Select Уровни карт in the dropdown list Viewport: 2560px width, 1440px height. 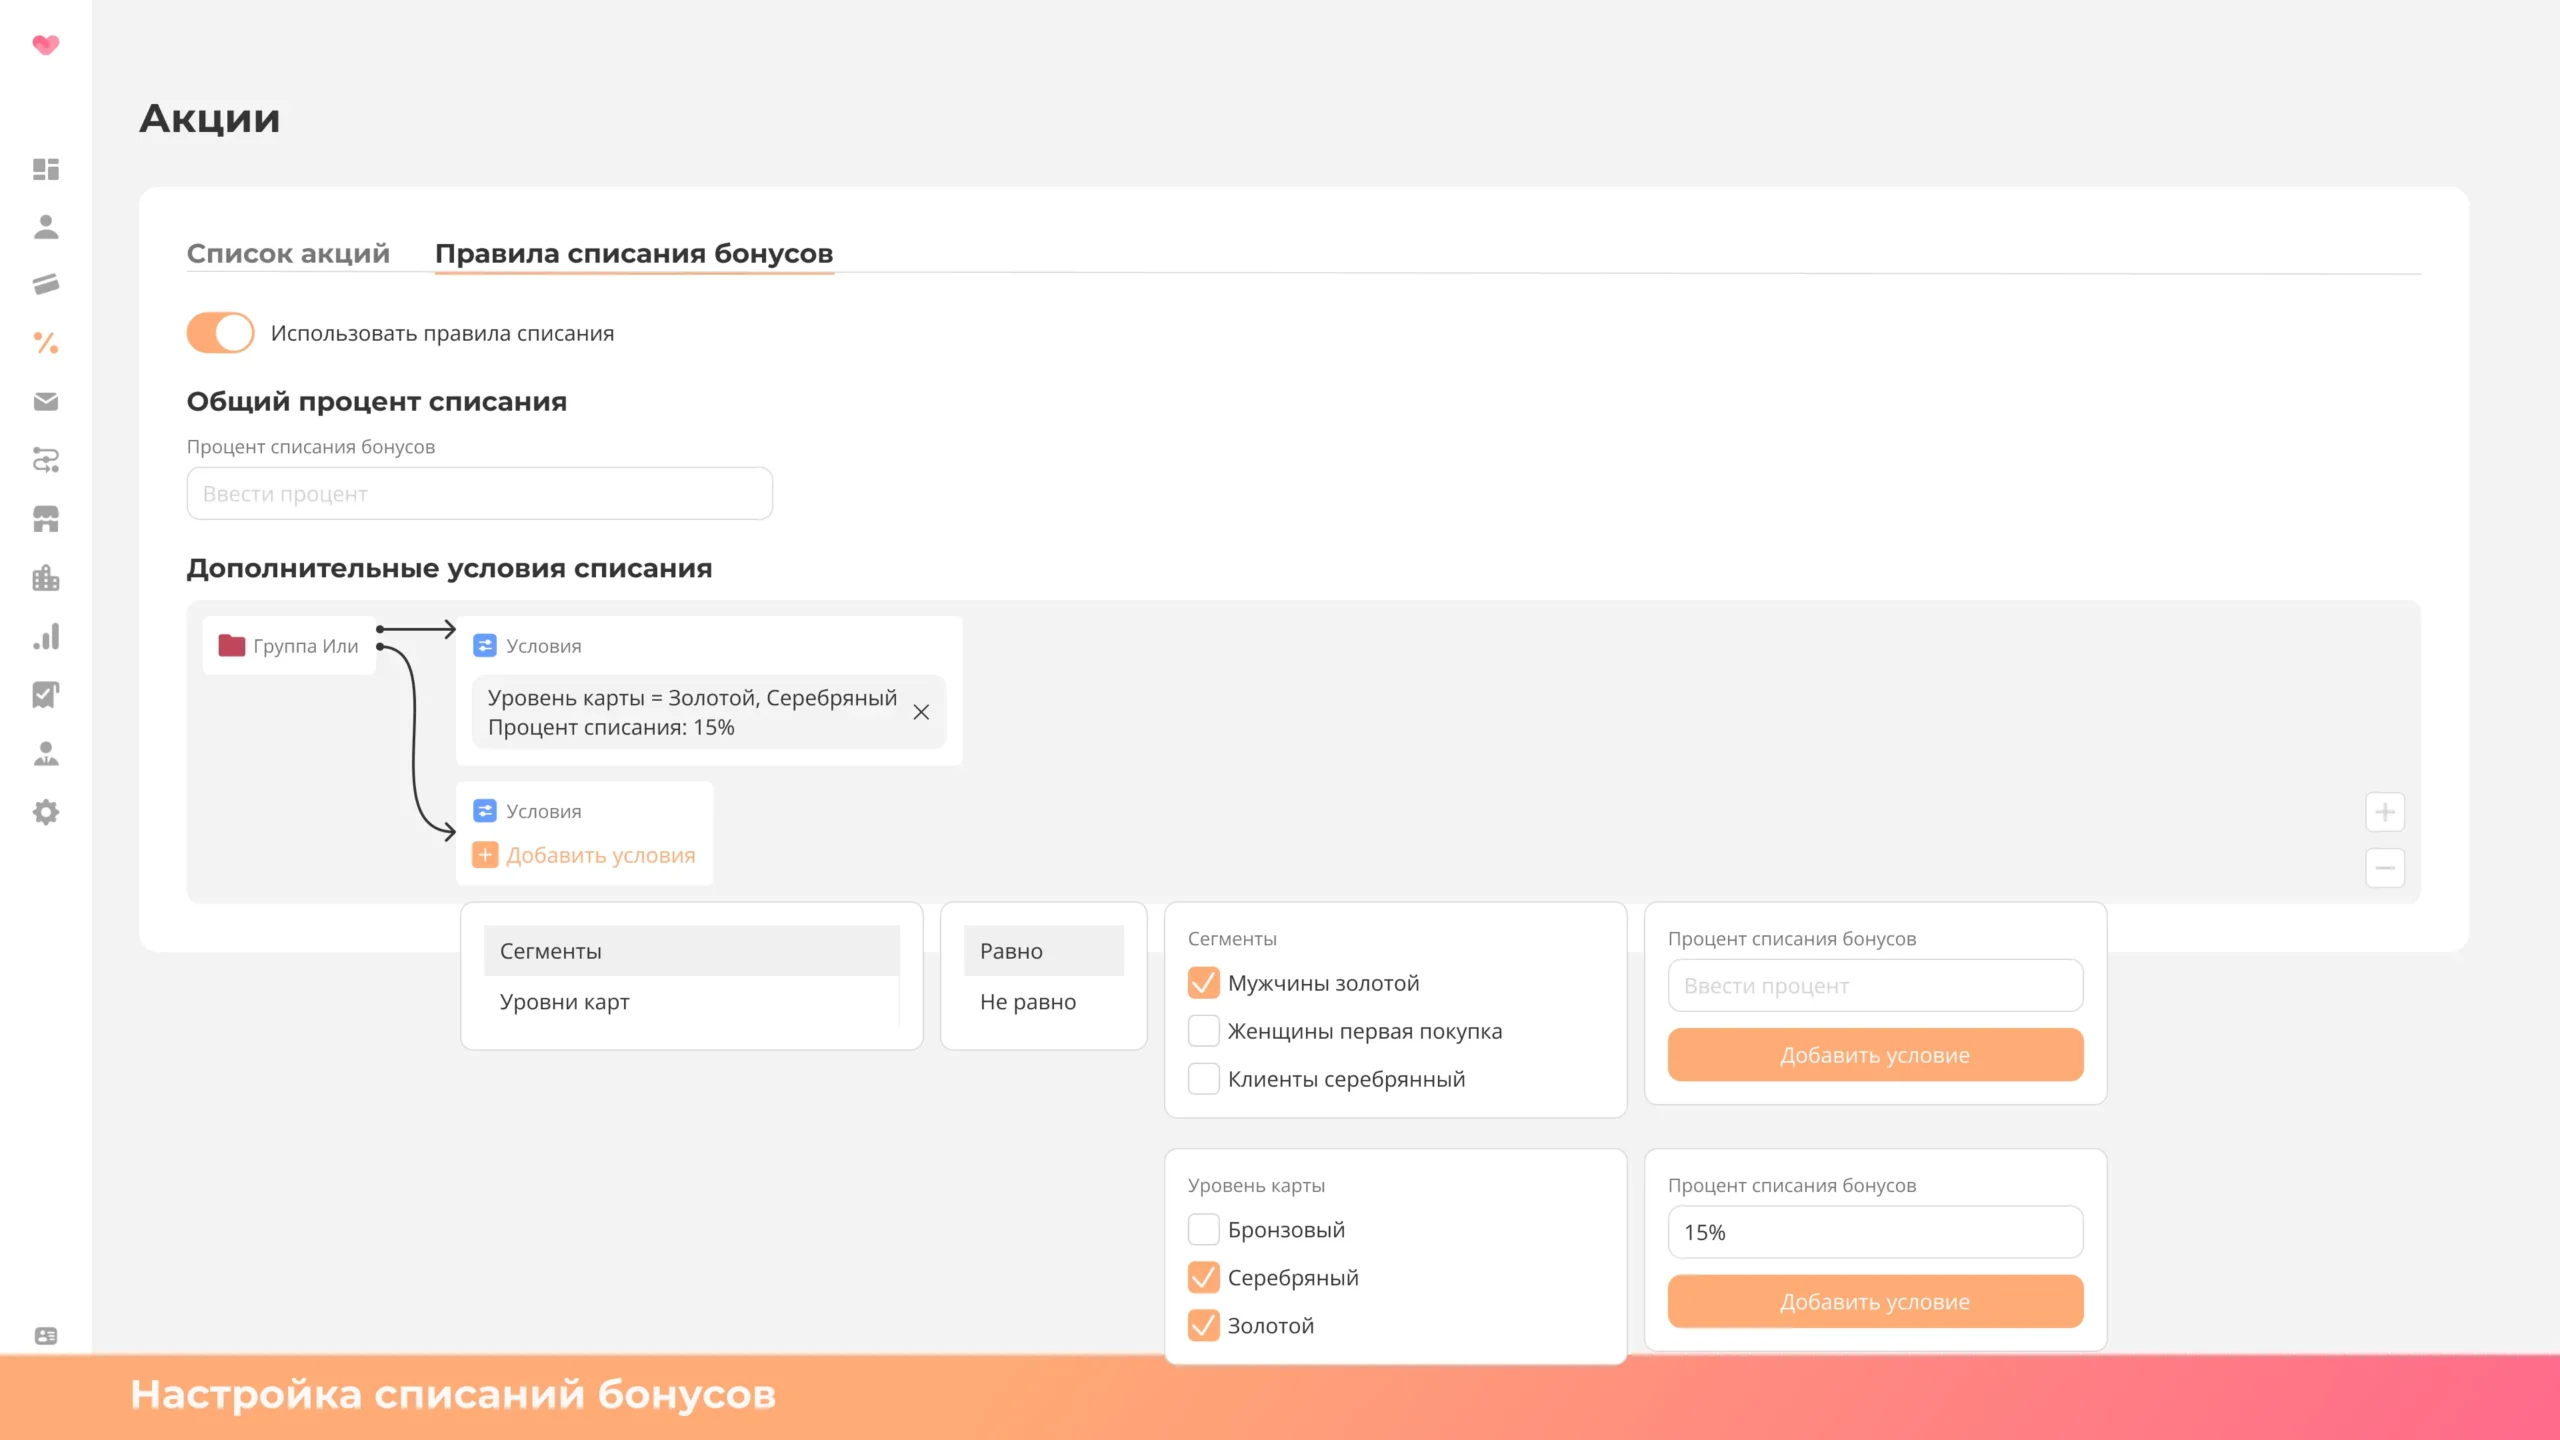pyautogui.click(x=565, y=1002)
